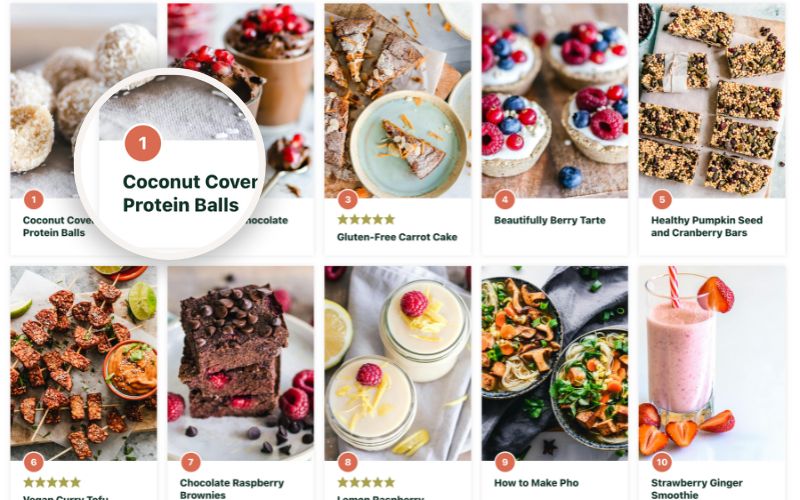Open the Strawberry Ginger Smoothie title
The height and width of the screenshot is (500, 800).
pyautogui.click(x=696, y=489)
